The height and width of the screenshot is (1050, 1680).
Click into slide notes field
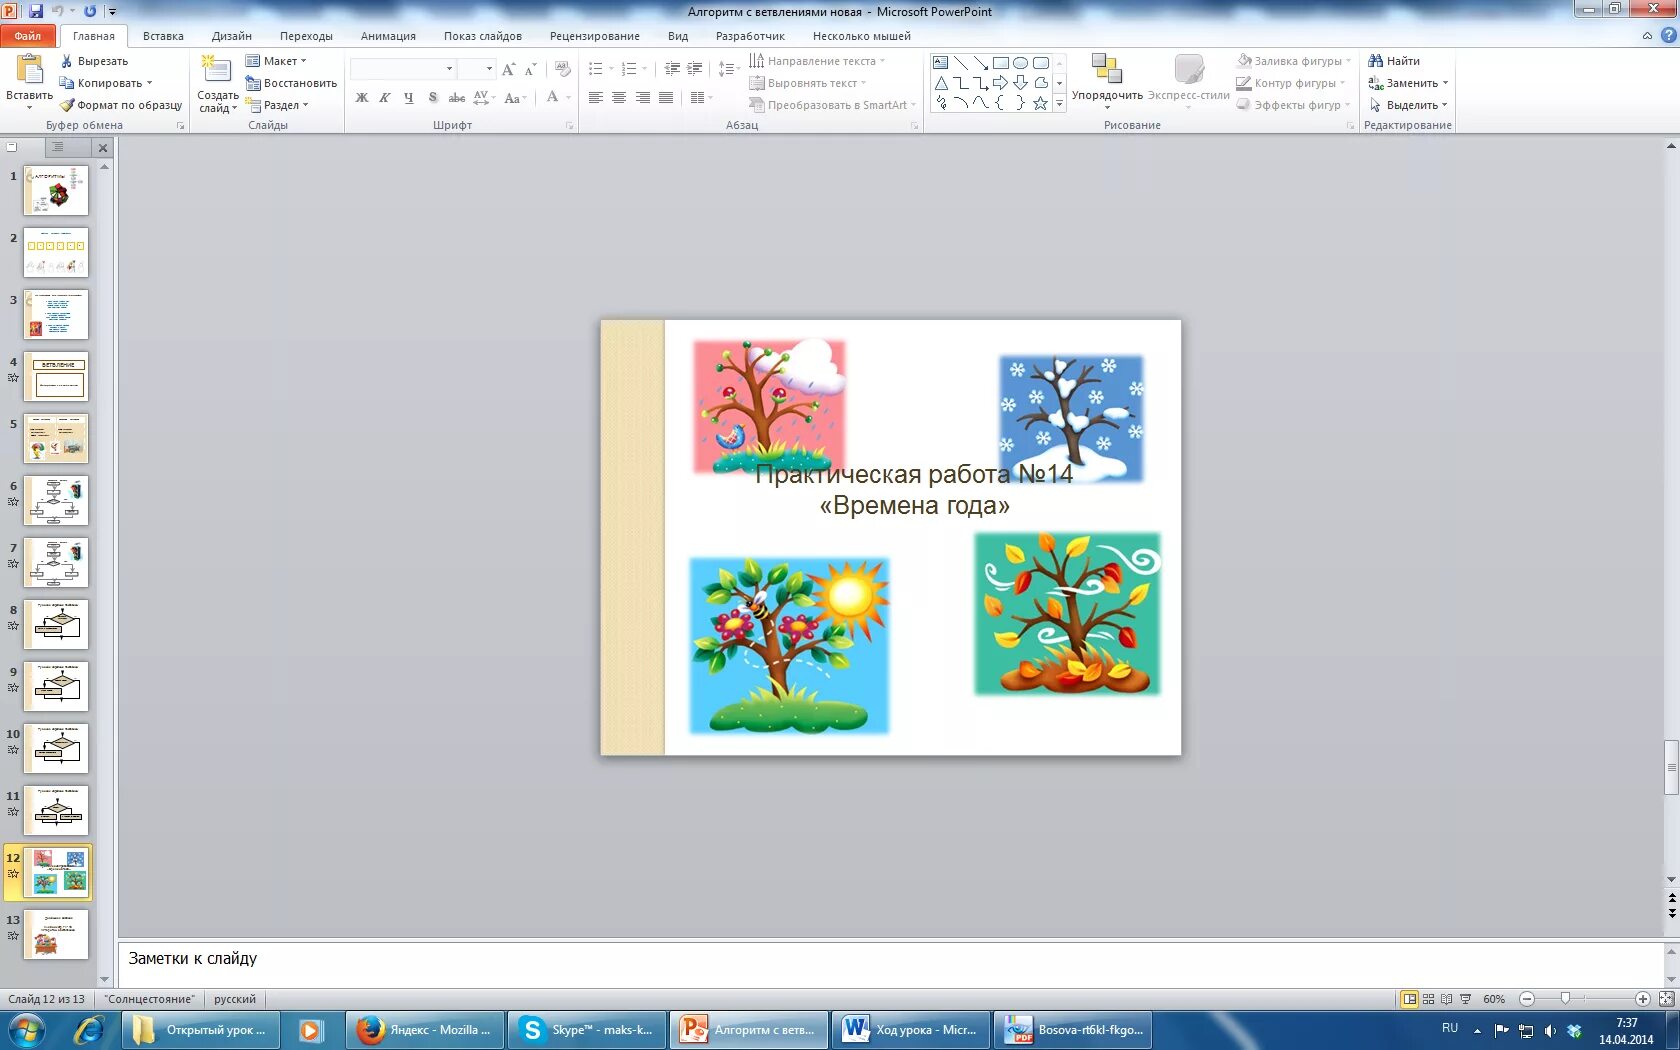(890, 962)
